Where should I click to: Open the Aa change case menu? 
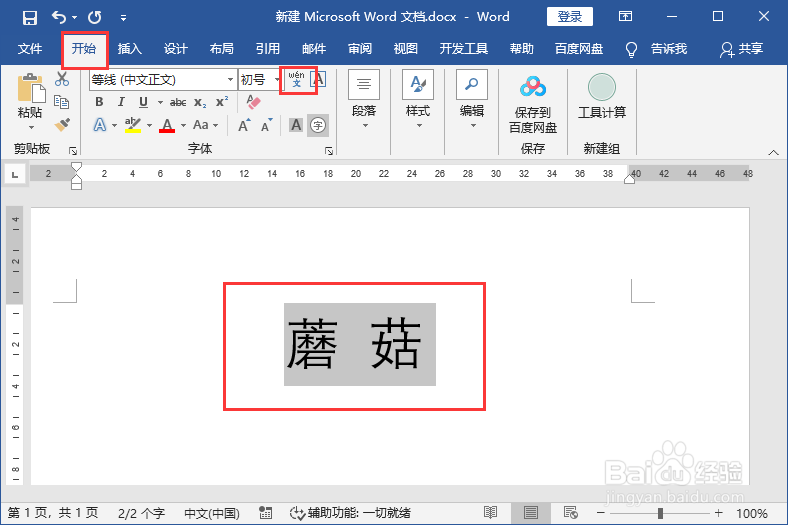(x=205, y=125)
